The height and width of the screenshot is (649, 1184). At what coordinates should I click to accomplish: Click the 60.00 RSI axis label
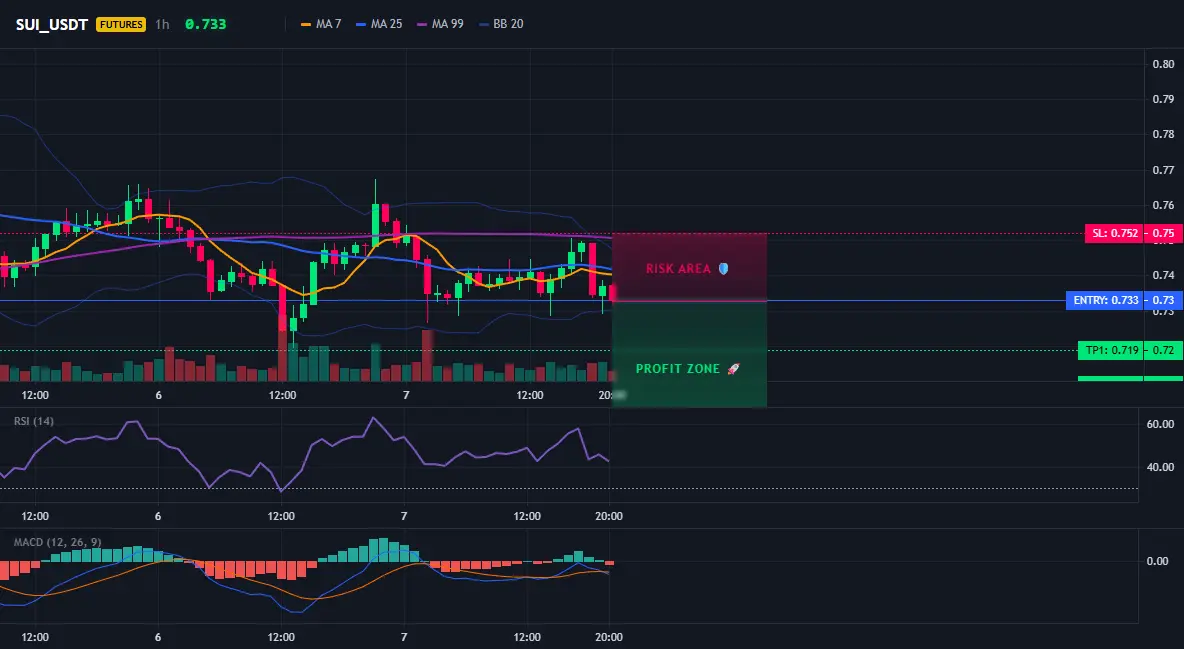coord(1160,424)
